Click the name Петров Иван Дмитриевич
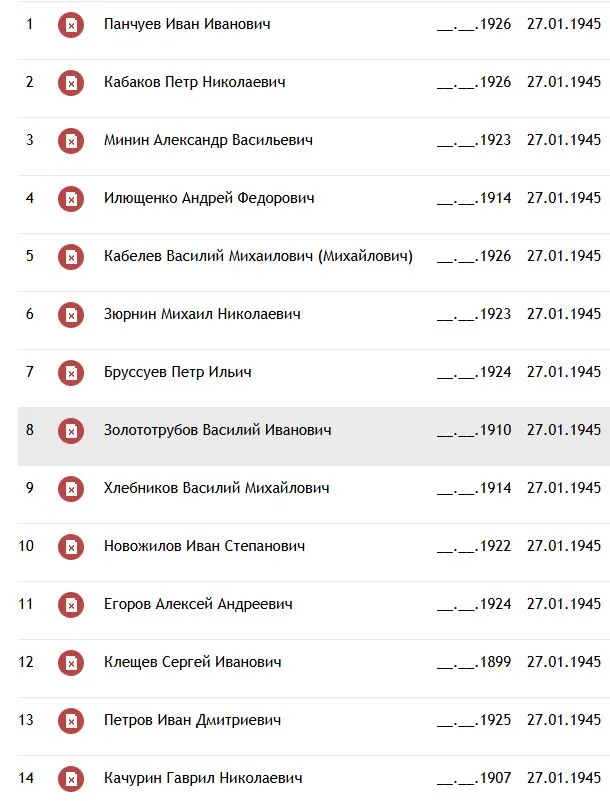The image size is (610, 801). pos(192,720)
